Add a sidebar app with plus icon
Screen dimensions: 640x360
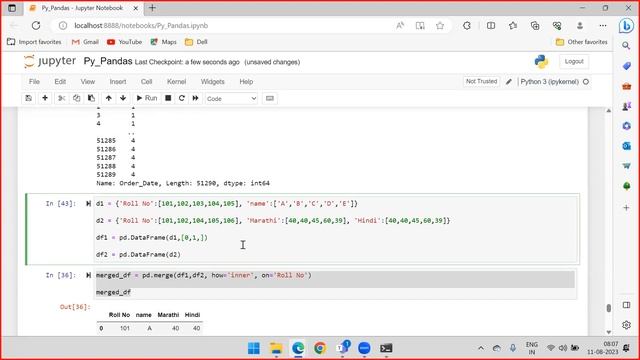click(x=626, y=208)
